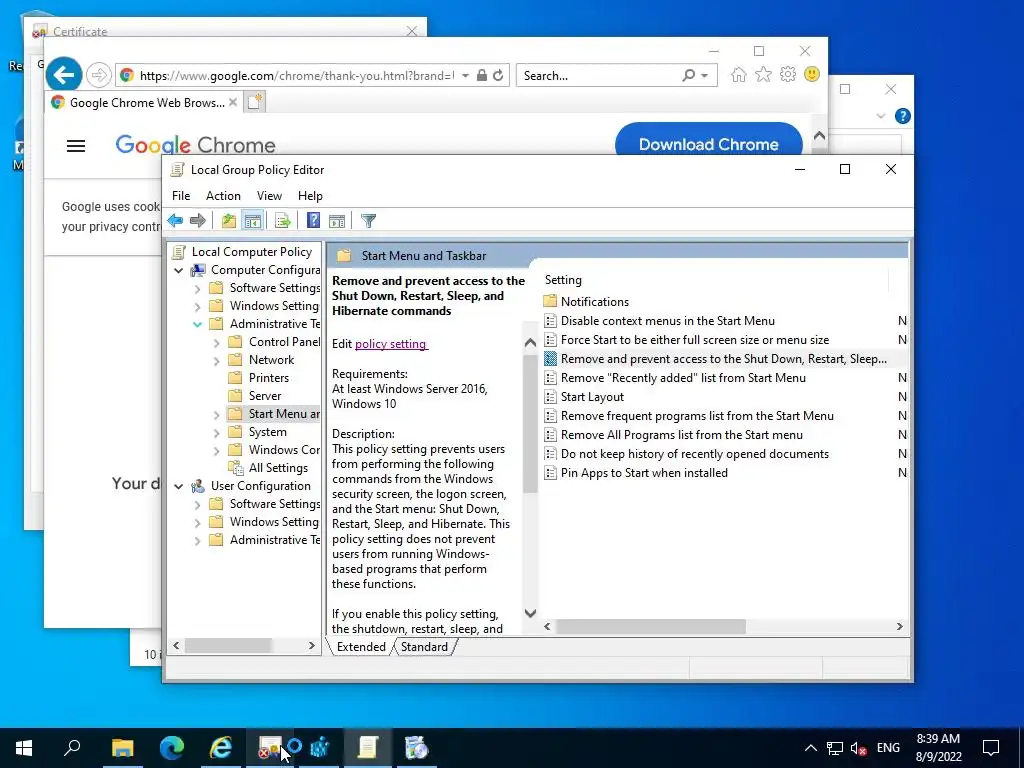1024x768 pixels.
Task: Open new tab button in Internet Explorer
Action: [255, 102]
